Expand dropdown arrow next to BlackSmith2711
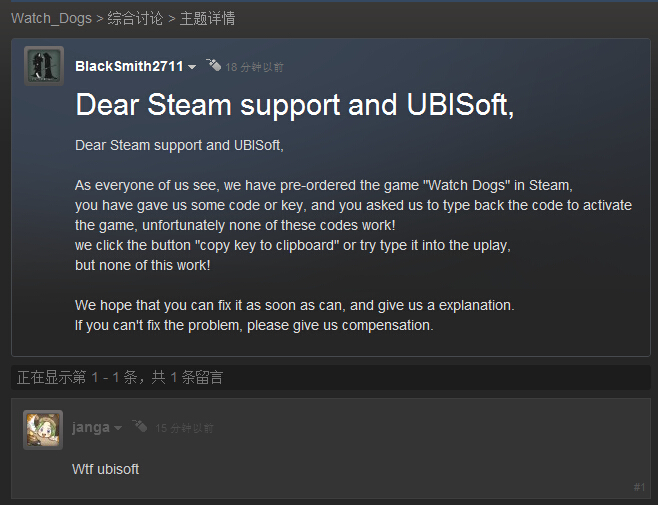The image size is (658, 505). [x=192, y=67]
